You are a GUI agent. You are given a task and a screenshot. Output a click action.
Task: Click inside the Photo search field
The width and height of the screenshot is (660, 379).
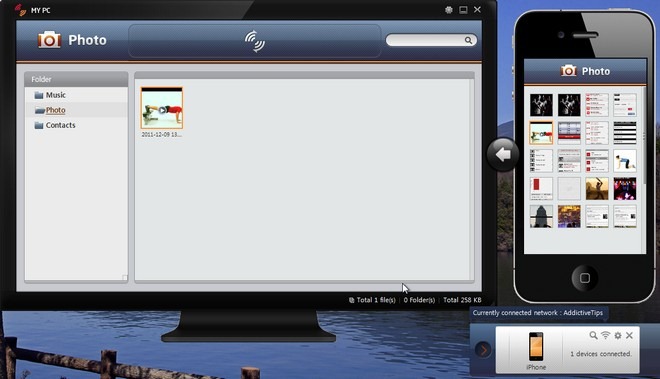[431, 40]
